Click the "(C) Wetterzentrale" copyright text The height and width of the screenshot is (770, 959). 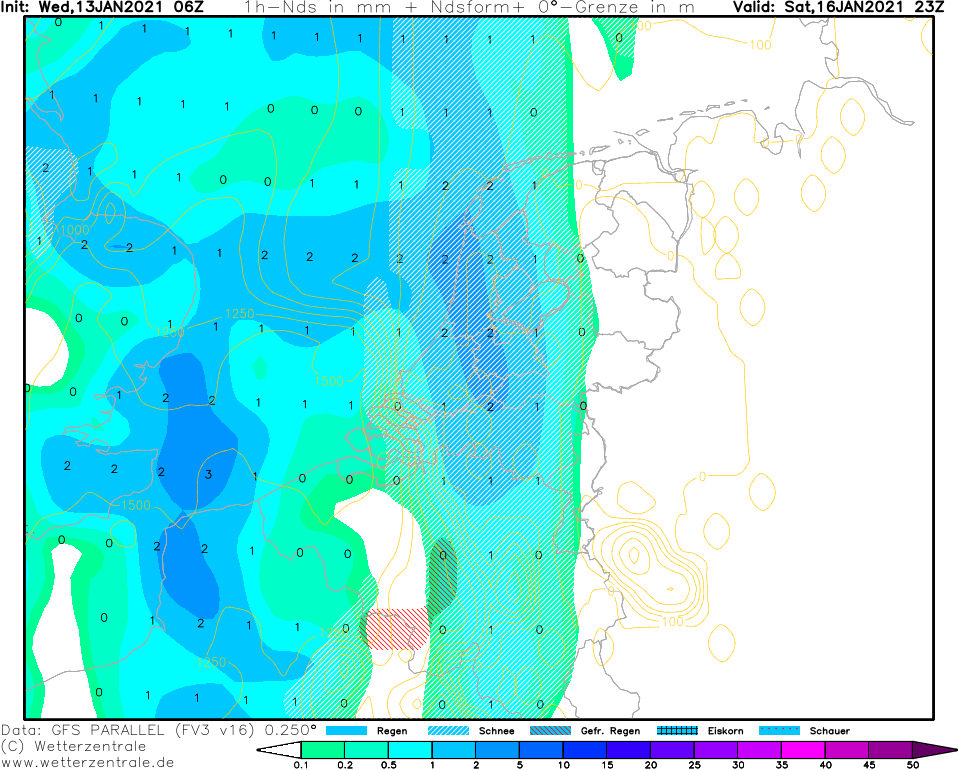73,746
